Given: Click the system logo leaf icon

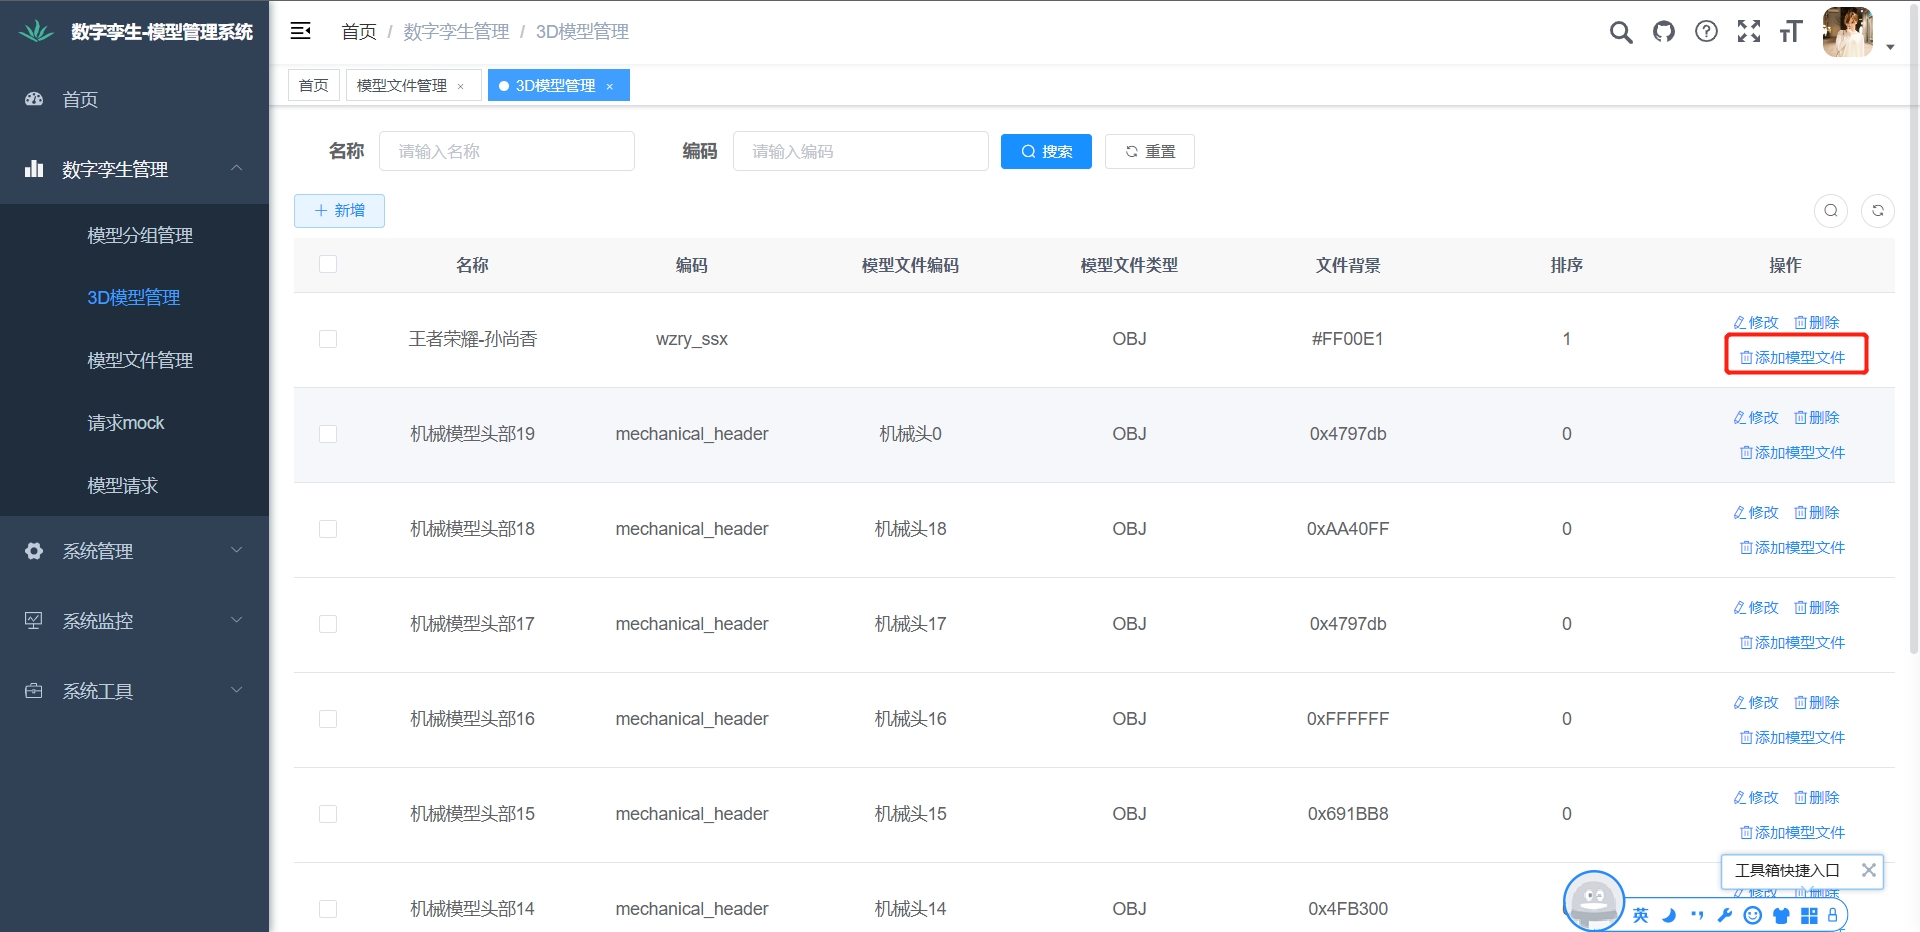Looking at the screenshot, I should pyautogui.click(x=36, y=32).
